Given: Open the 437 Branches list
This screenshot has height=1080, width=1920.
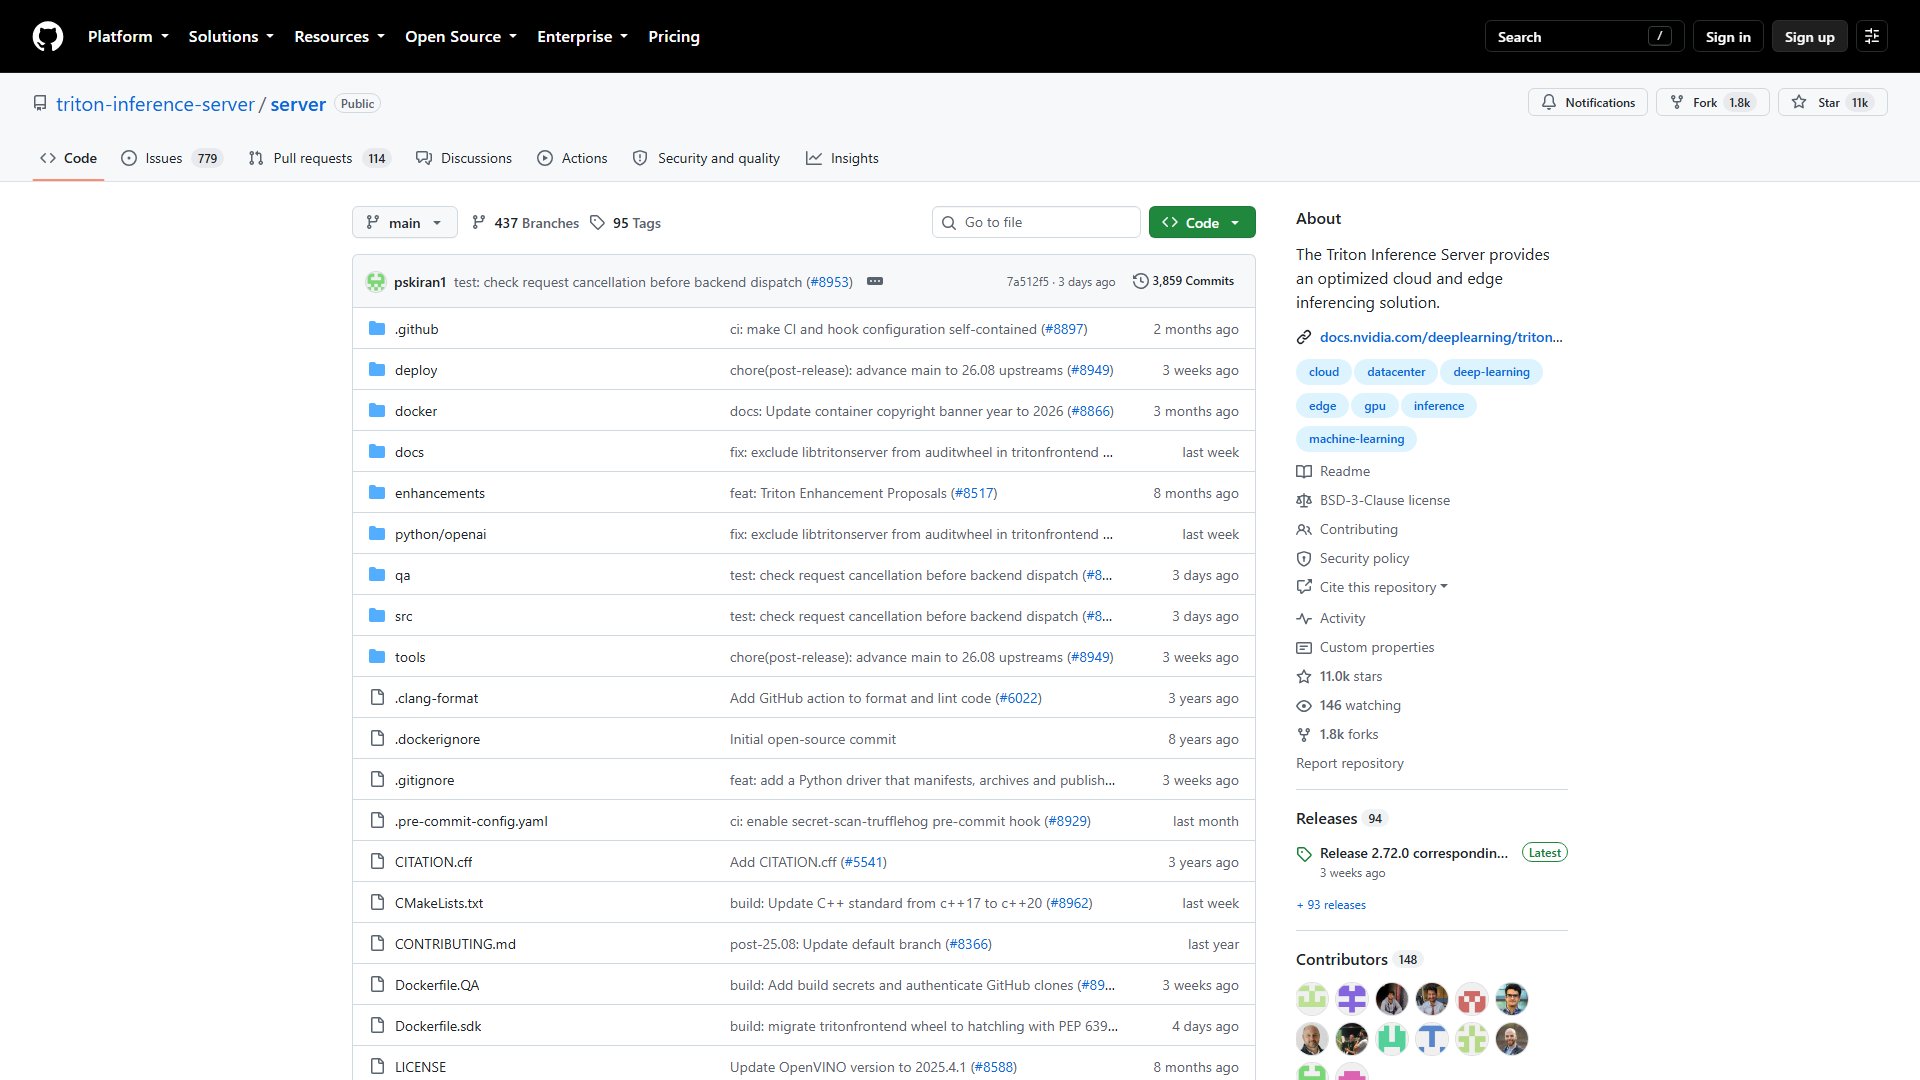Looking at the screenshot, I should pyautogui.click(x=526, y=223).
